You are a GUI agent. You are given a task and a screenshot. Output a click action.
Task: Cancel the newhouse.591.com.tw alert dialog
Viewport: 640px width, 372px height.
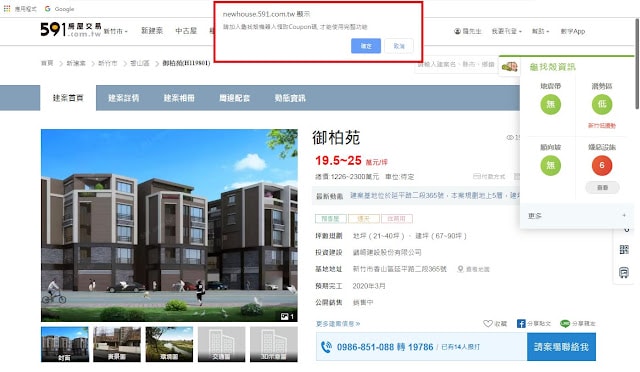pos(398,46)
